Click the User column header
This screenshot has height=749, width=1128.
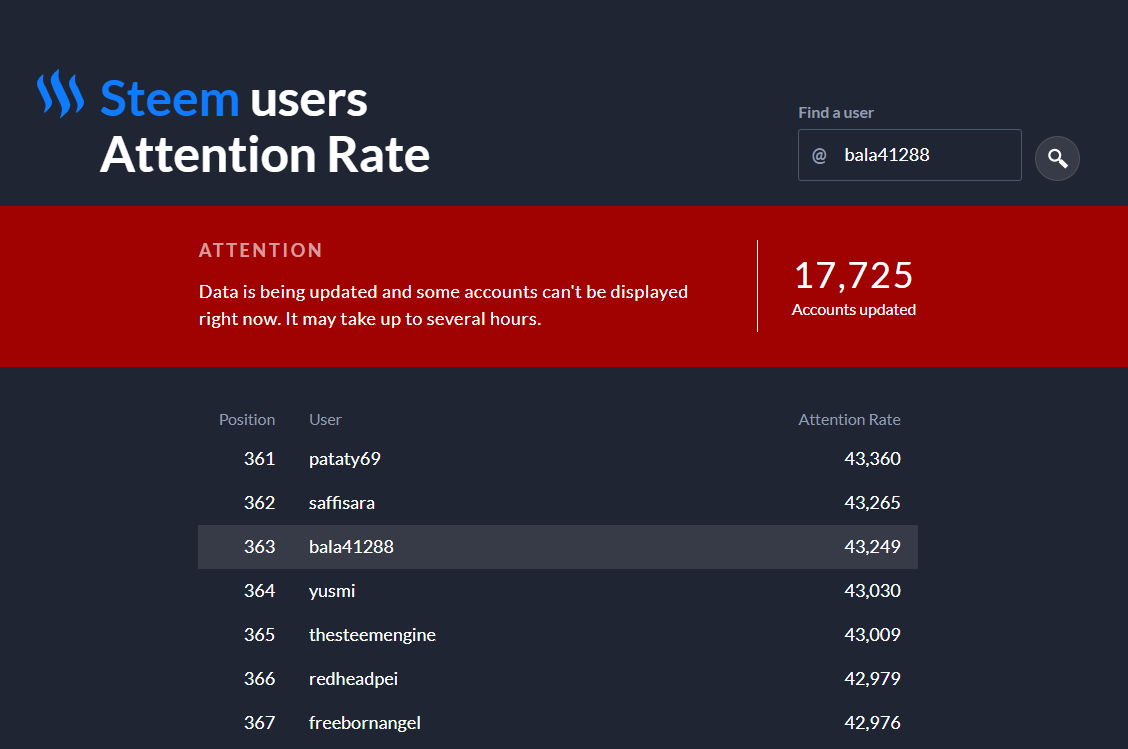(x=325, y=419)
